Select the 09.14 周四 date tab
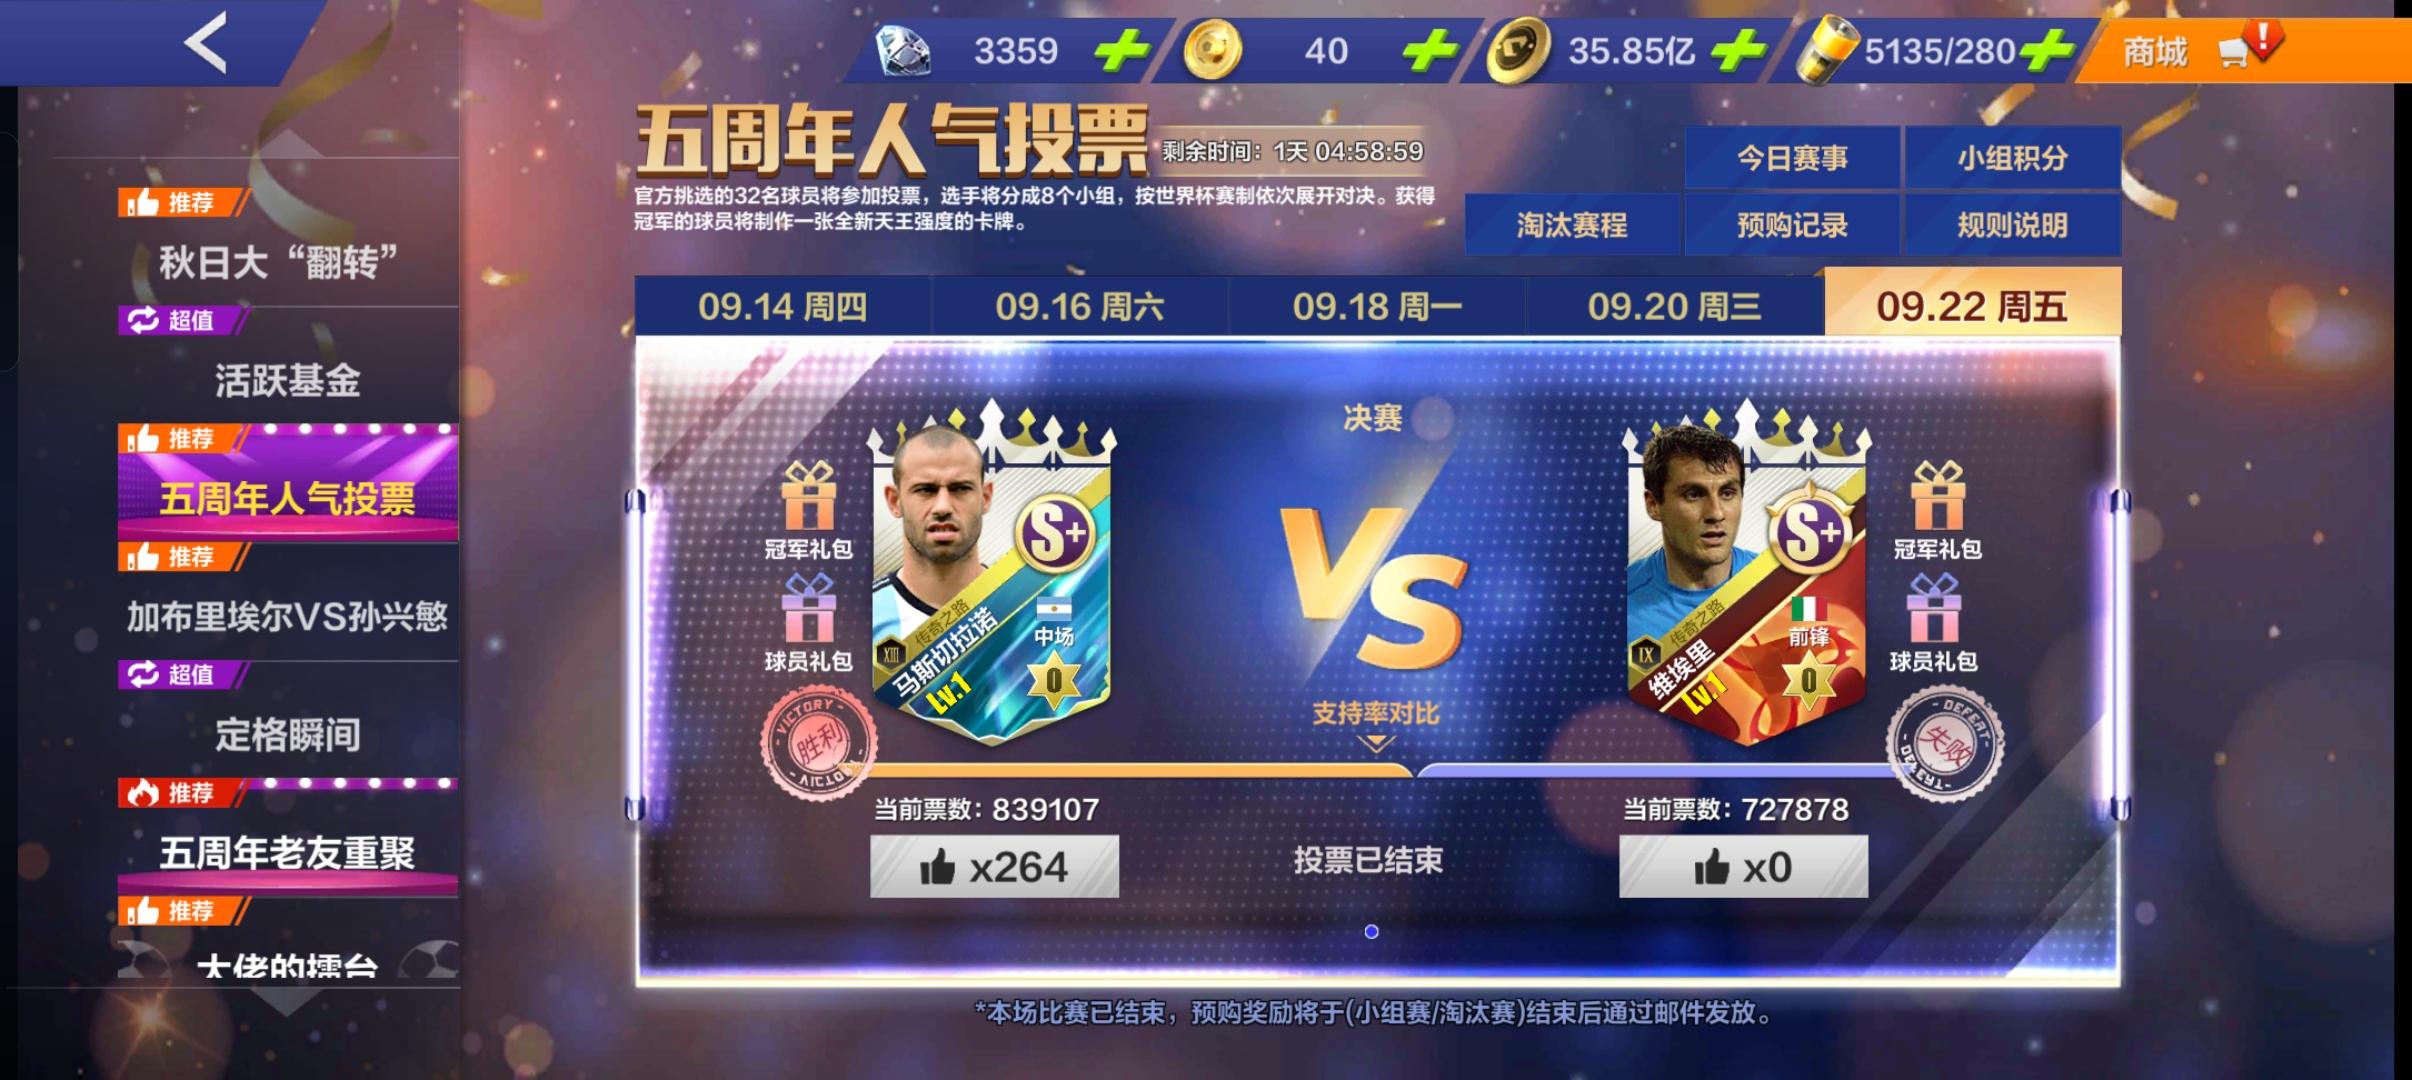 [783, 306]
